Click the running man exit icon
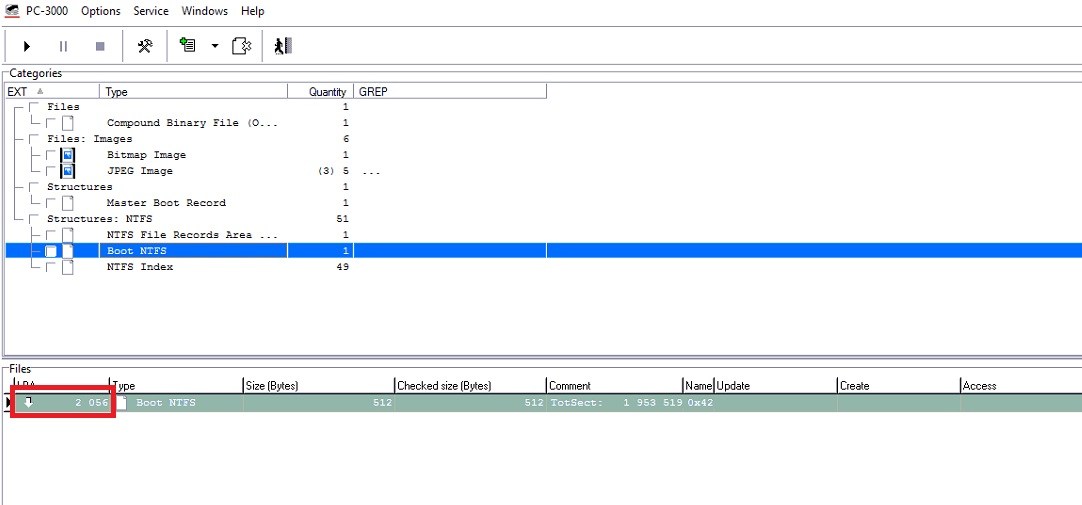Viewport: 1082px width, 505px height. [x=283, y=46]
